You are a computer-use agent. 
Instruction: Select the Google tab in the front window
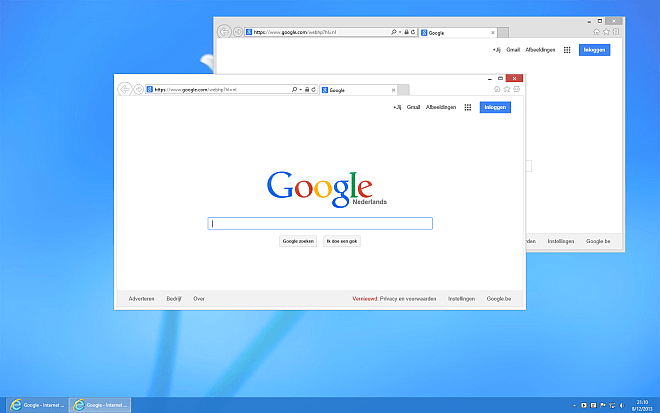pyautogui.click(x=357, y=90)
